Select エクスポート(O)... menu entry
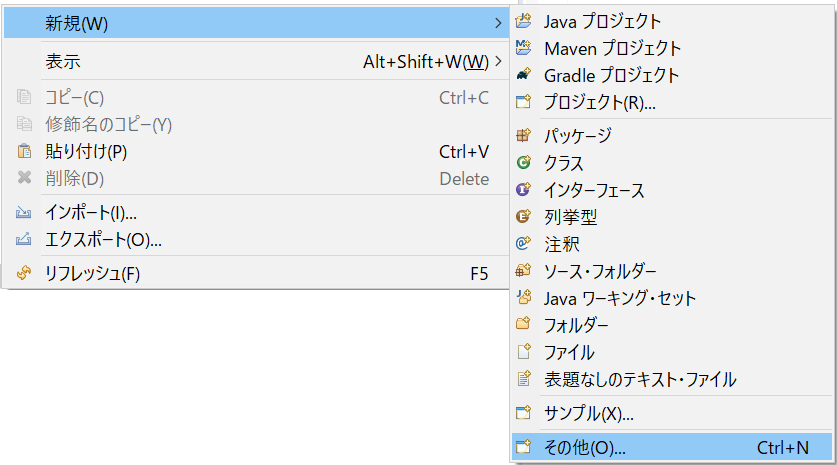 tap(256, 240)
